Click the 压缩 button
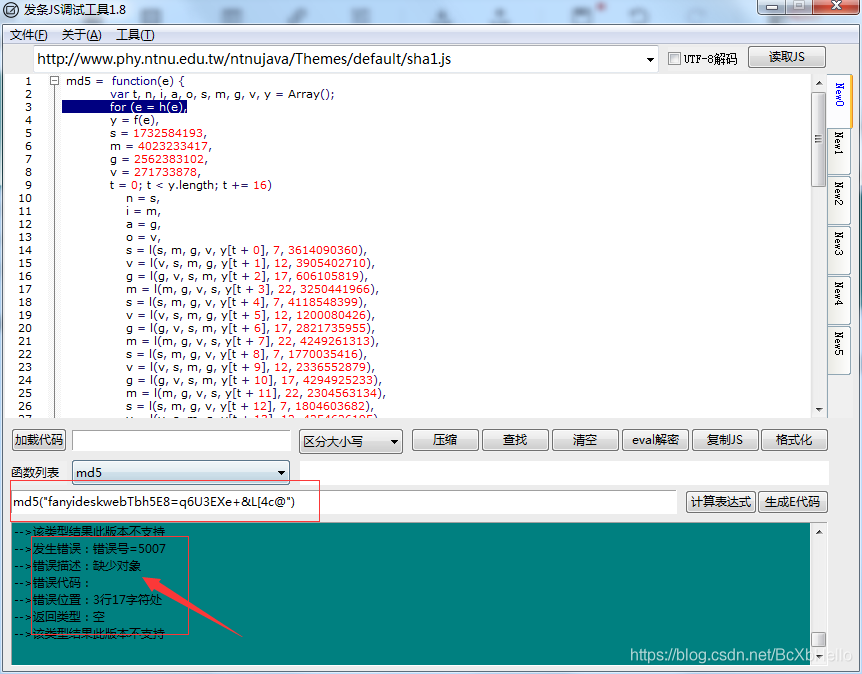The image size is (862, 674). 445,440
